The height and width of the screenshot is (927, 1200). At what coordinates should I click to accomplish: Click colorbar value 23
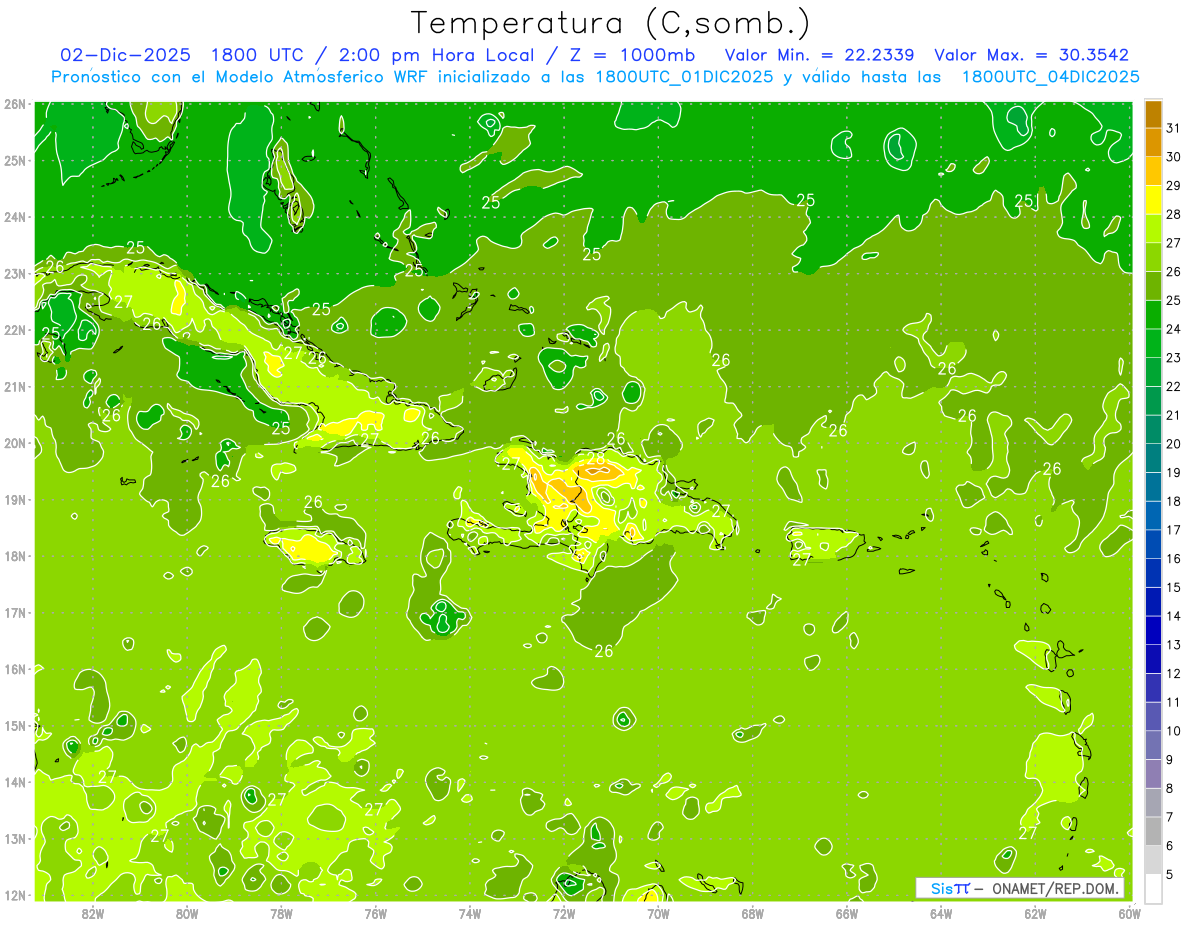[1174, 358]
